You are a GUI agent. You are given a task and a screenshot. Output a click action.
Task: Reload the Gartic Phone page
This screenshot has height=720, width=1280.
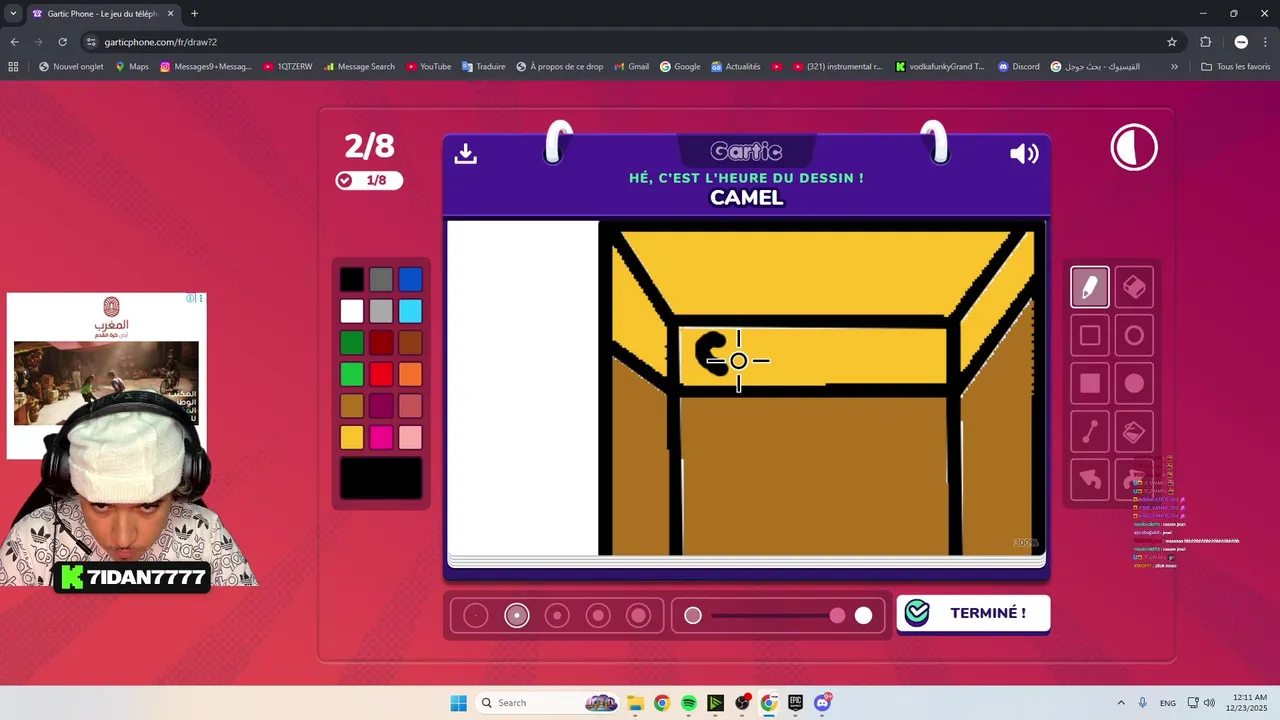click(62, 42)
